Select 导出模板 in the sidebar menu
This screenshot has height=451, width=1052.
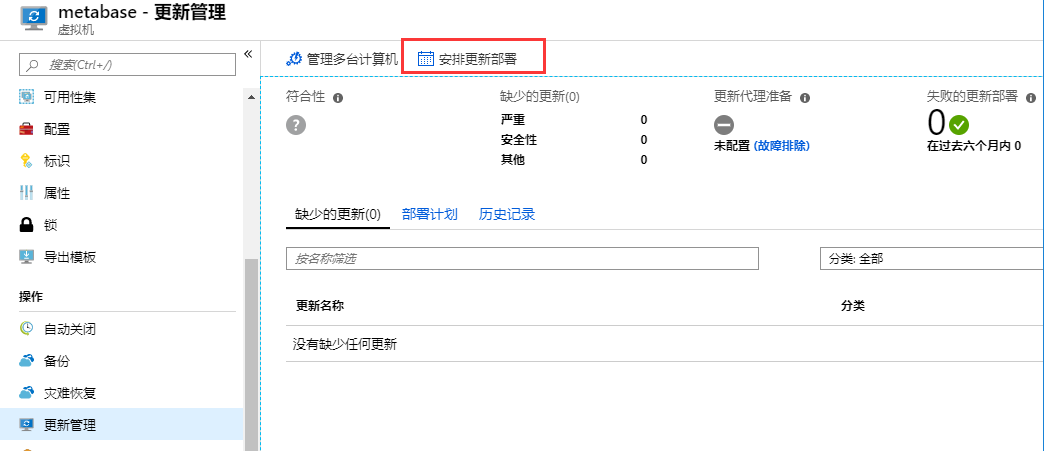(x=70, y=257)
